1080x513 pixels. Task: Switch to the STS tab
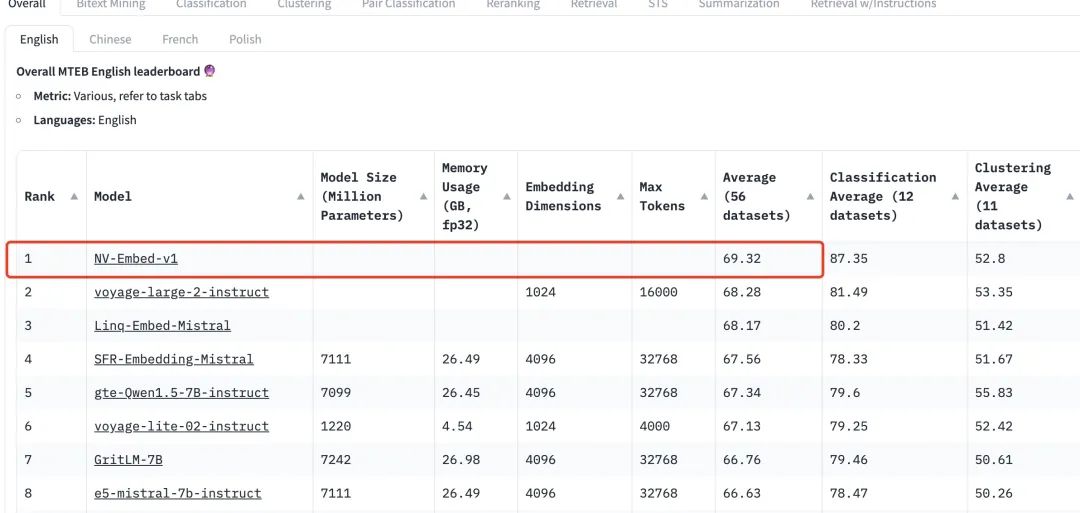tap(657, 4)
